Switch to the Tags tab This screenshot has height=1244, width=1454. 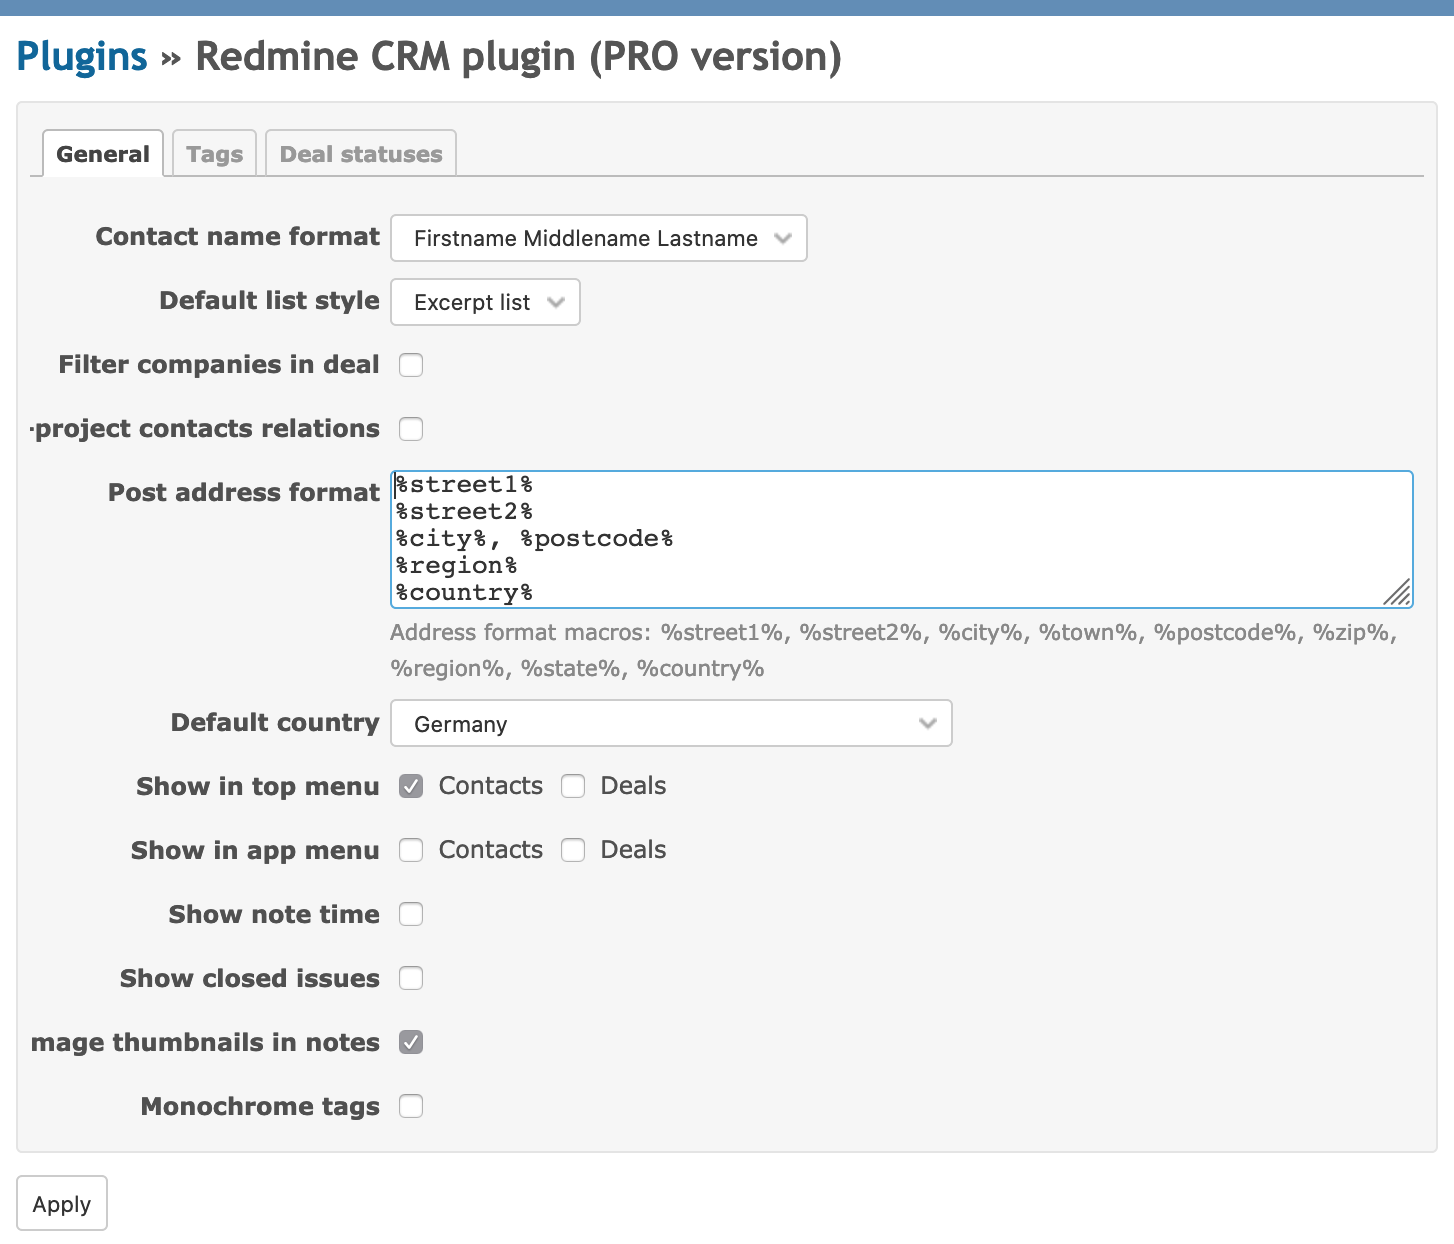click(215, 154)
